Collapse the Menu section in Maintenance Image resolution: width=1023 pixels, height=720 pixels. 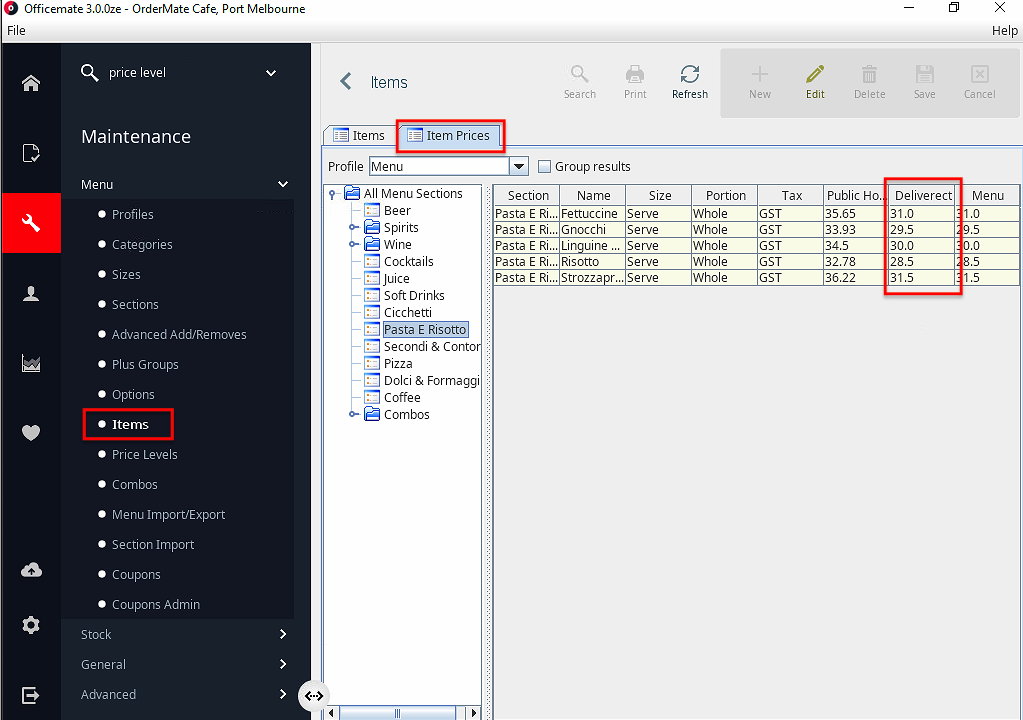(282, 184)
